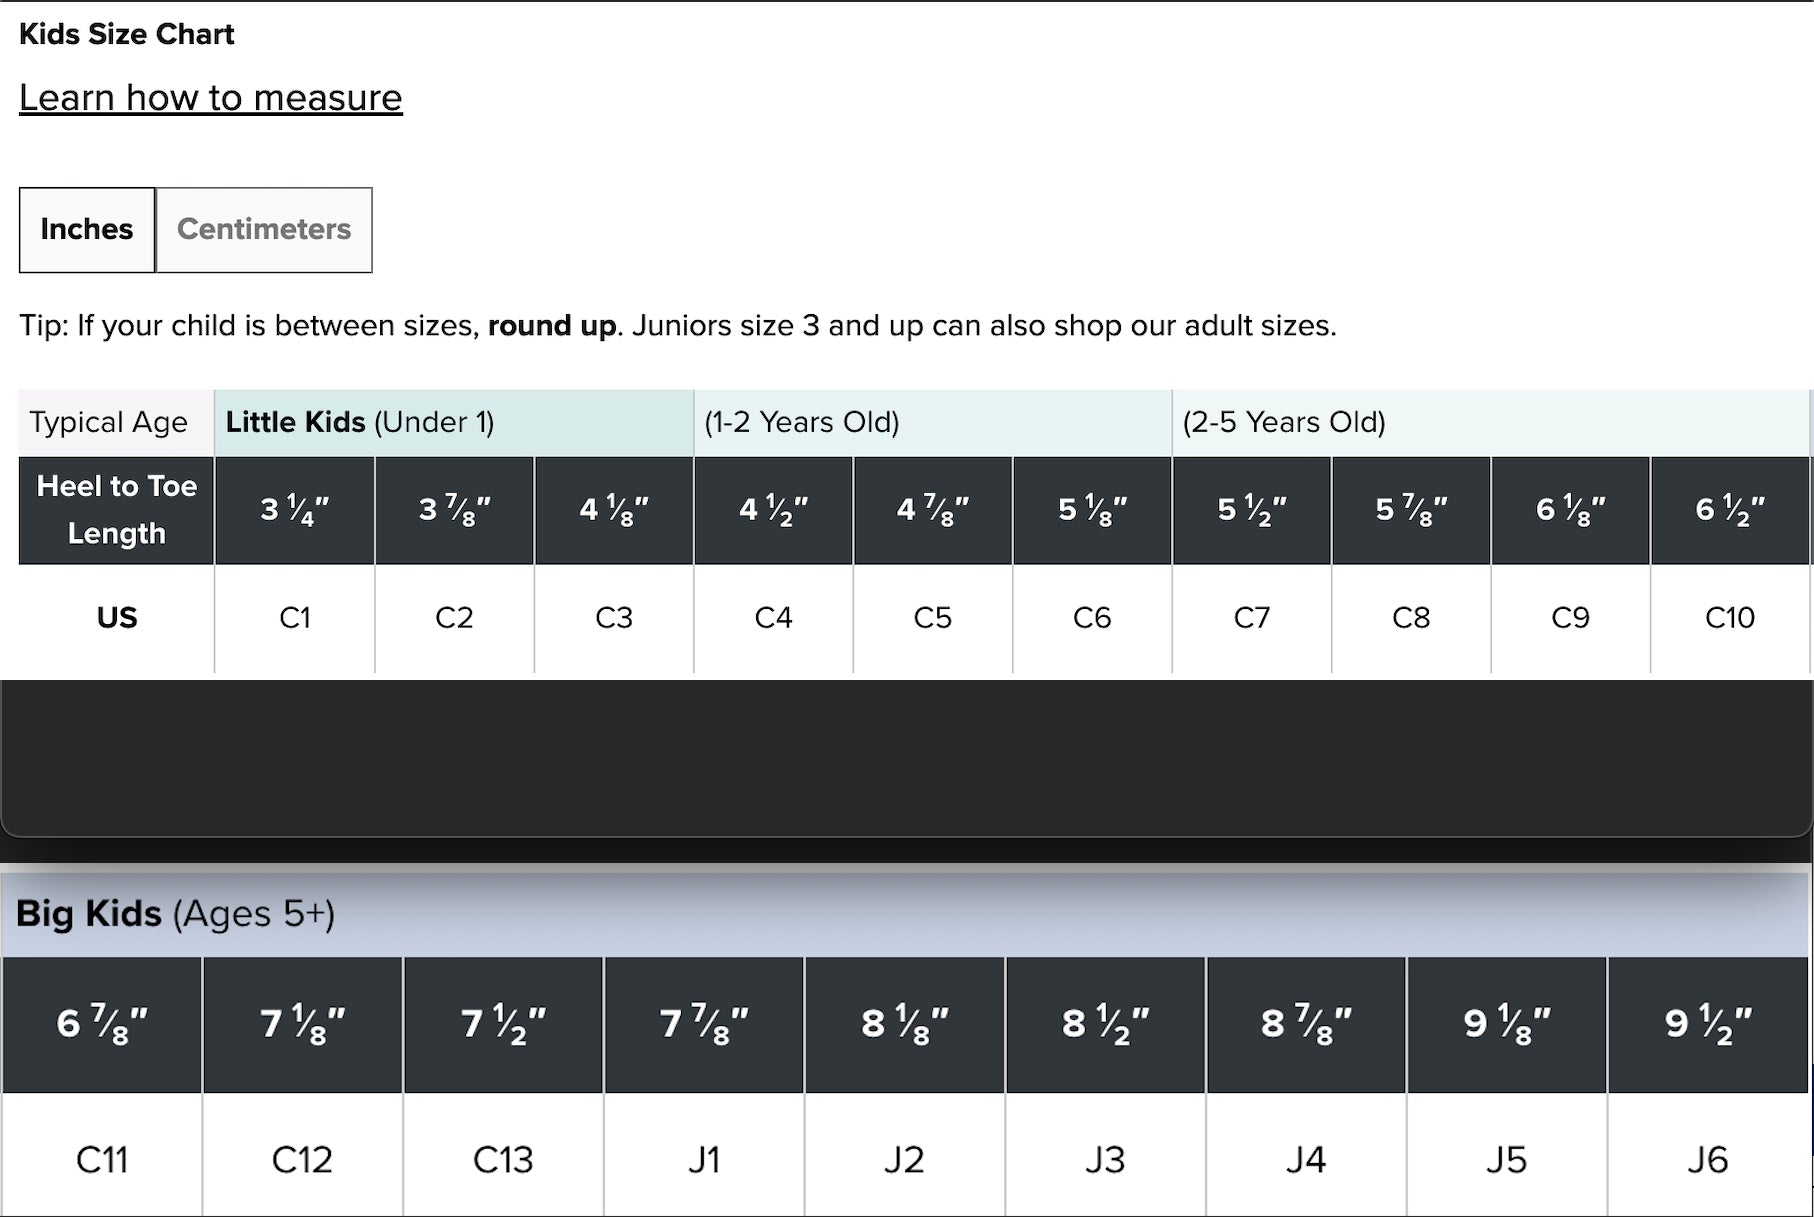Click the J6 size cell

pos(1707,1160)
